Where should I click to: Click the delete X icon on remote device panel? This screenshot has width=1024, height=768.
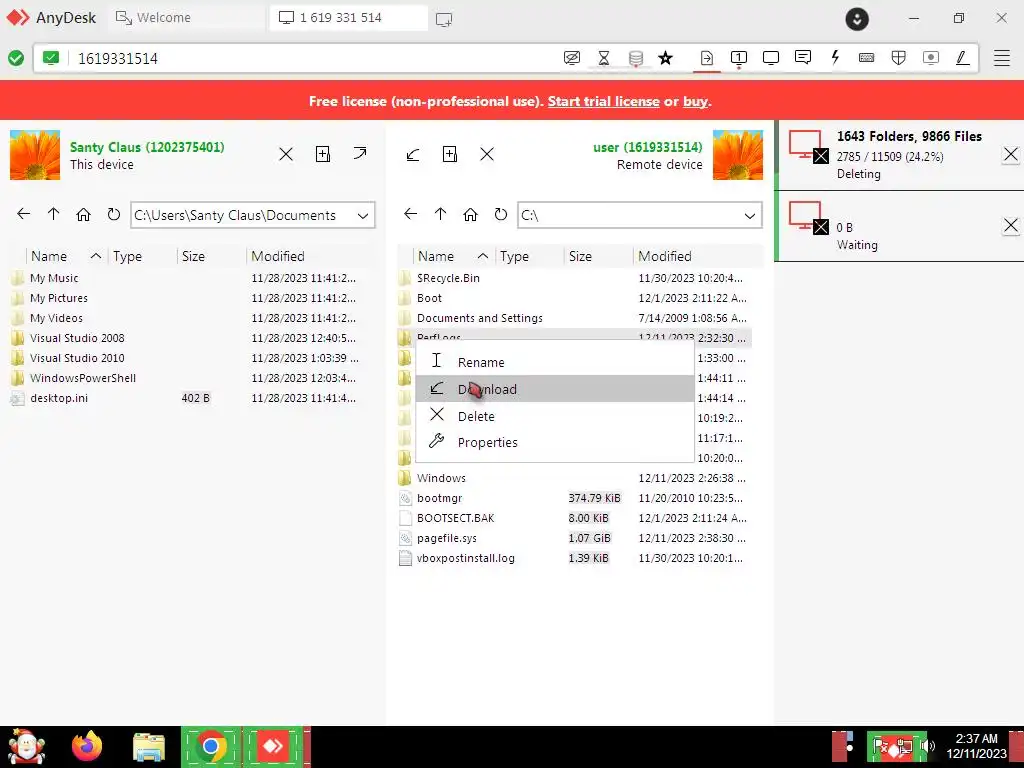point(487,154)
